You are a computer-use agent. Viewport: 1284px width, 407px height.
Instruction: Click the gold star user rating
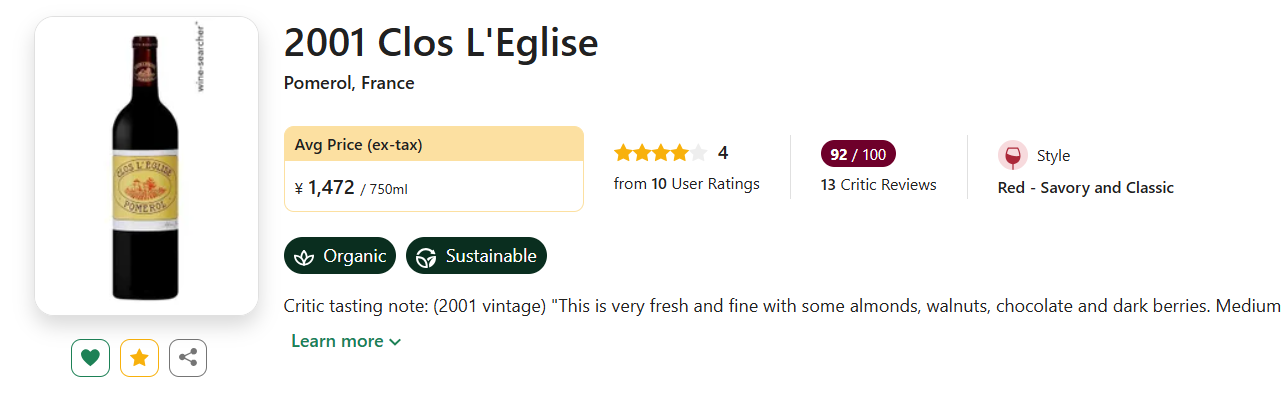(x=660, y=153)
